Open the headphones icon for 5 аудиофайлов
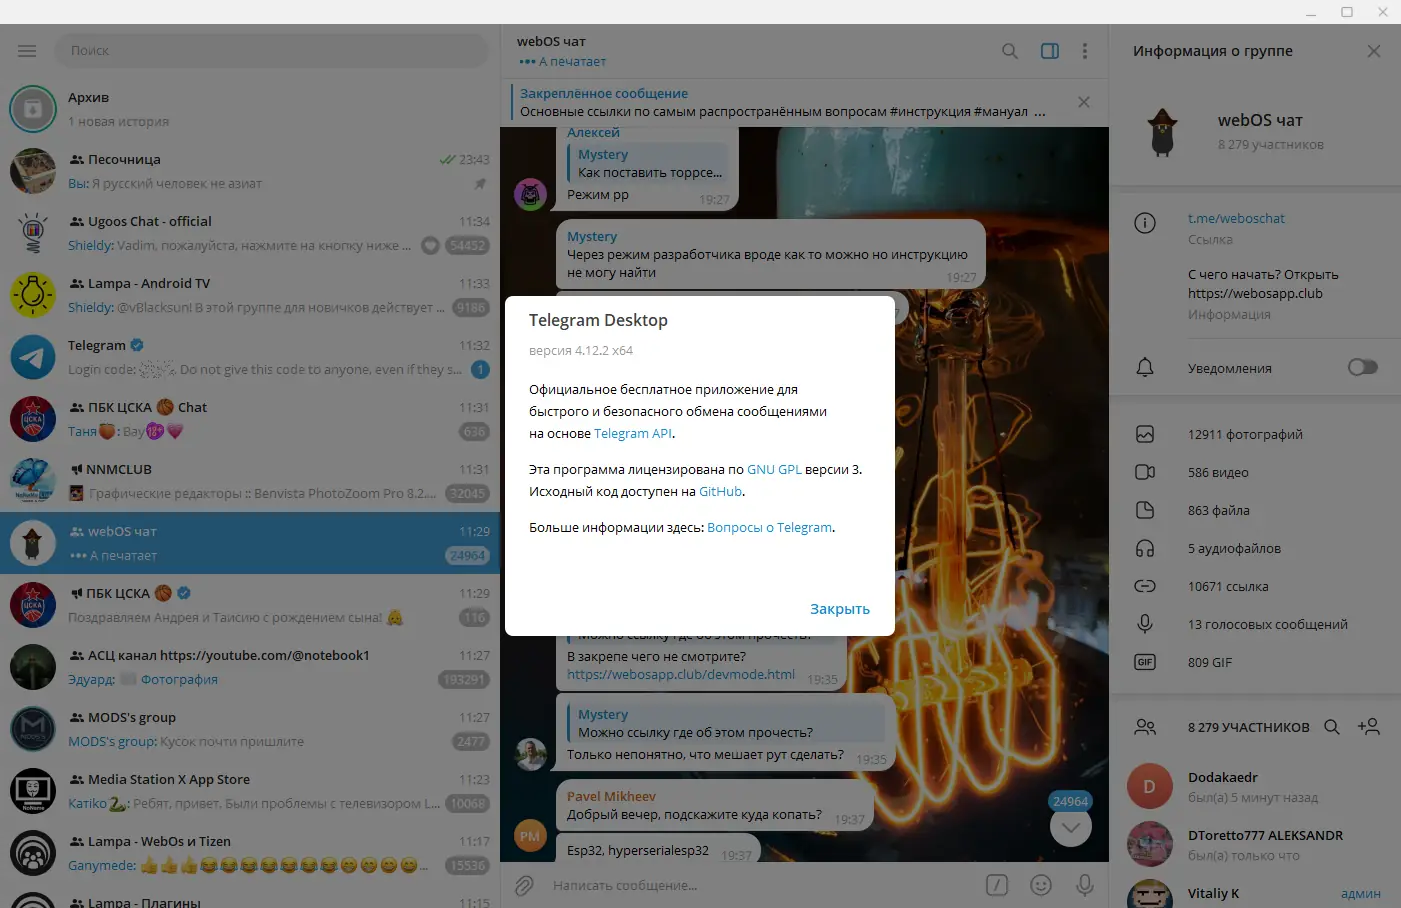The width and height of the screenshot is (1401, 908). [1145, 548]
